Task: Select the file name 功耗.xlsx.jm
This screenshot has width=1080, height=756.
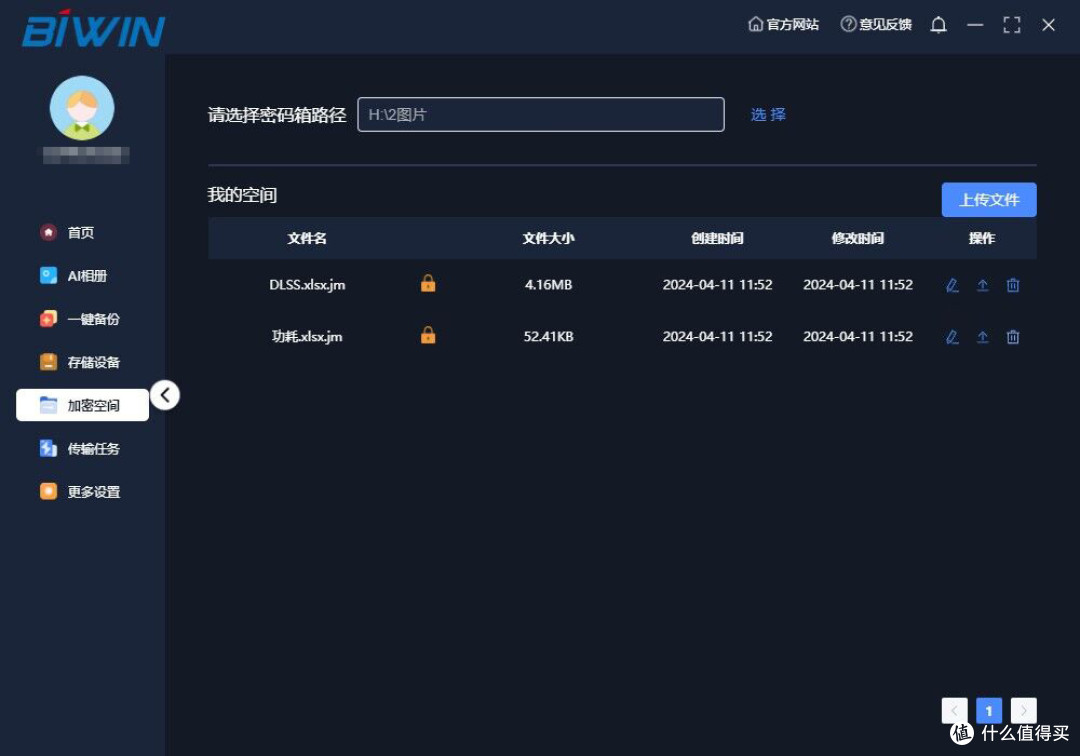Action: pos(307,337)
